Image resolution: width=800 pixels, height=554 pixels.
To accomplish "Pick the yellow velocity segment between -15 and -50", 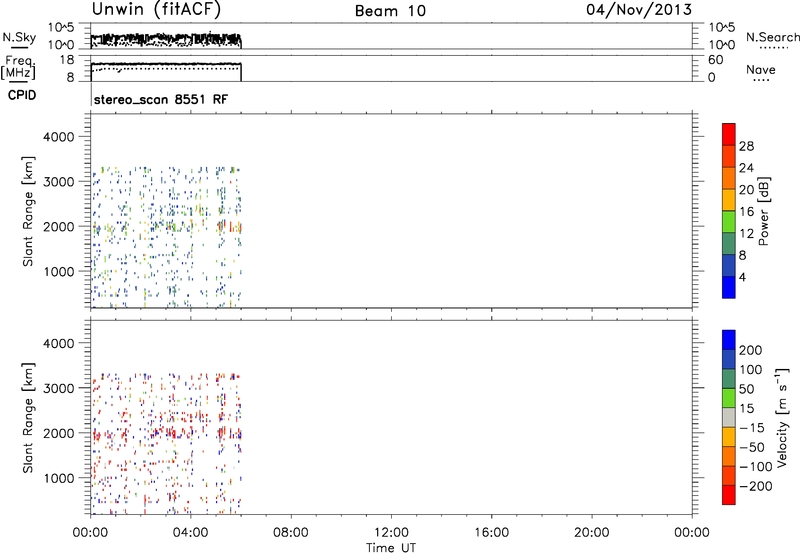I will [729, 437].
